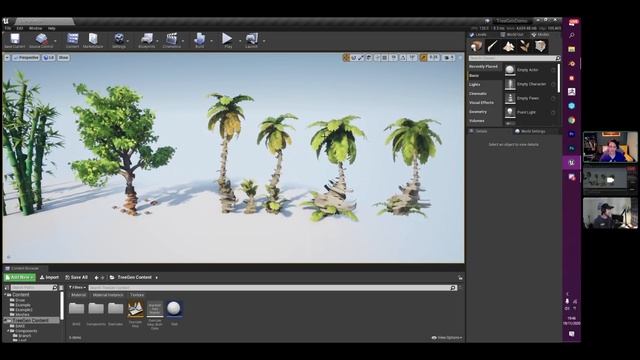The height and width of the screenshot is (360, 640).
Task: Expand the TreeGen Content path arrow
Action: [x=156, y=278]
